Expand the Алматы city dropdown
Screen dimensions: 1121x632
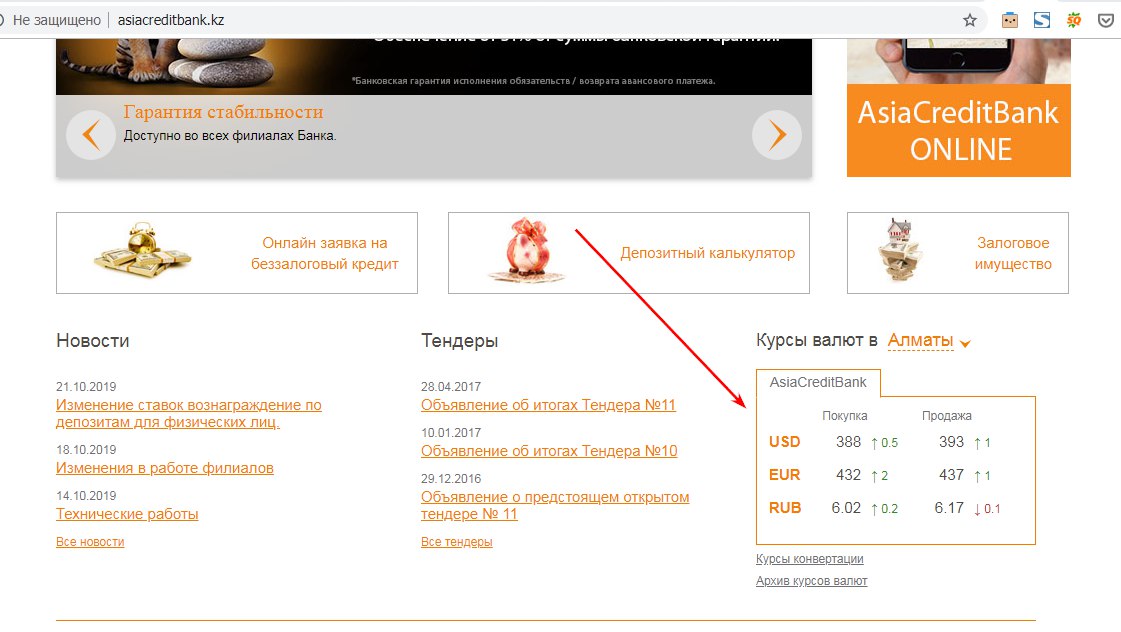(929, 341)
